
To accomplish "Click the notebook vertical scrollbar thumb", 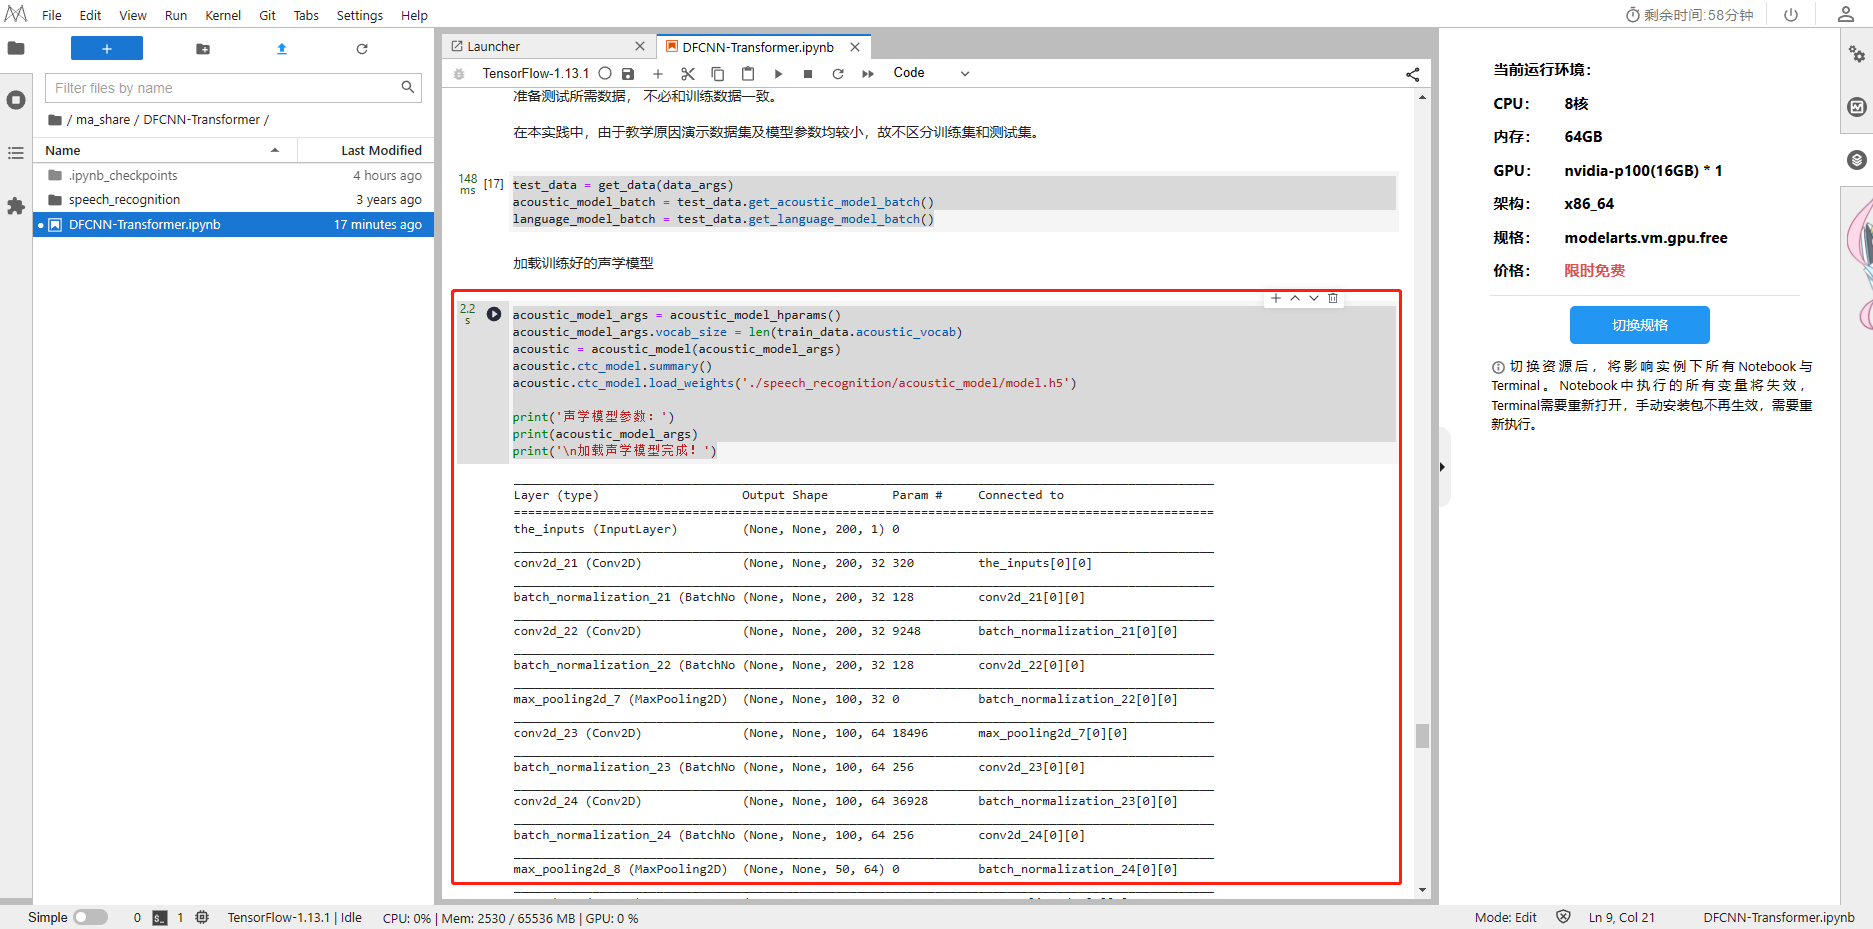I will tap(1422, 735).
